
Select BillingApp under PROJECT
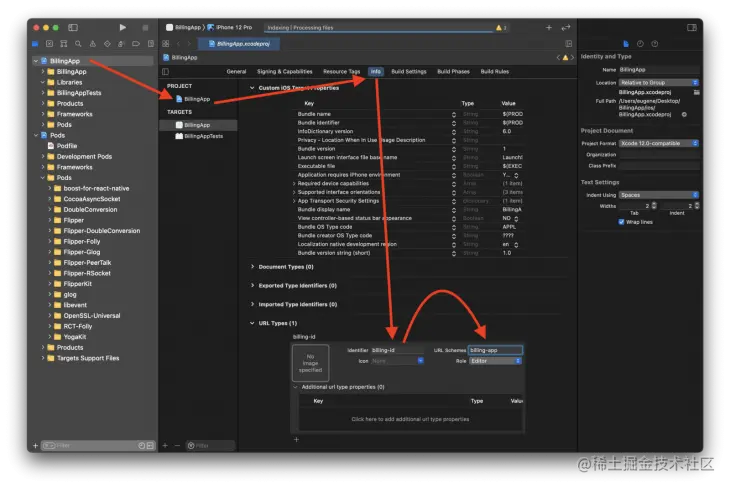193,99
